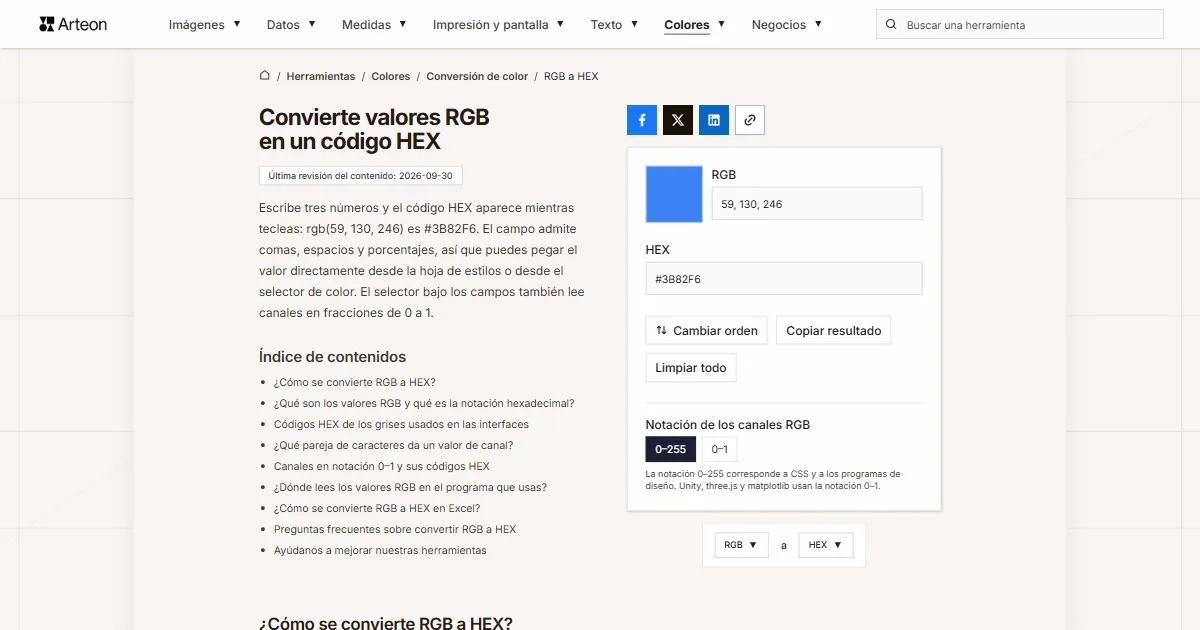This screenshot has height=630, width=1200.
Task: Click the HEX result field
Action: [x=784, y=279]
